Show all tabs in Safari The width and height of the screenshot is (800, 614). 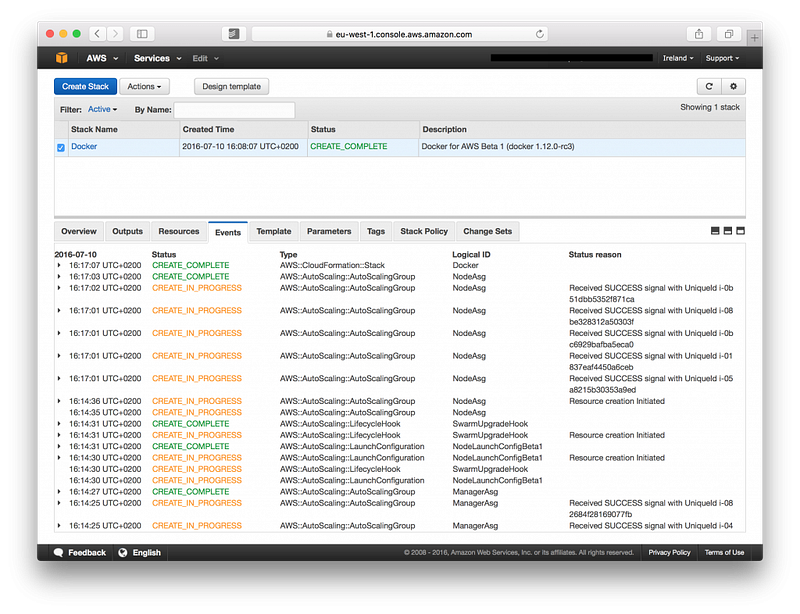(729, 34)
